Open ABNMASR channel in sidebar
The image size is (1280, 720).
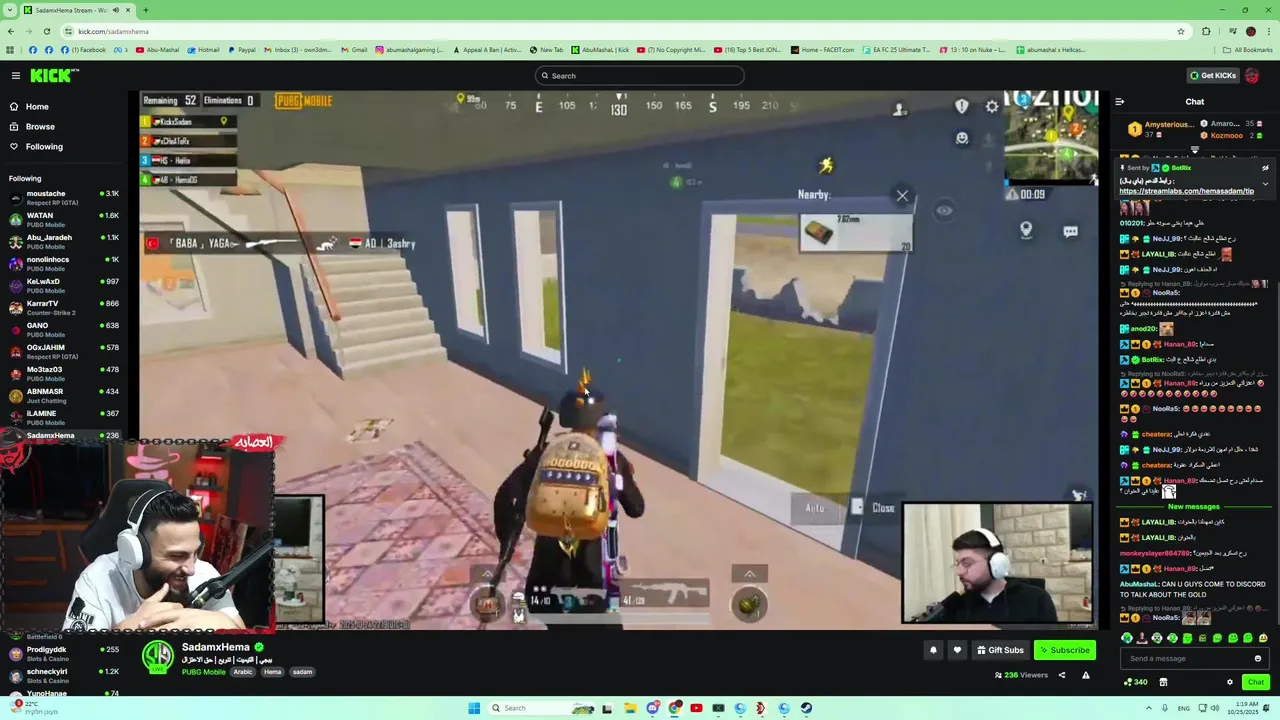[64, 395]
